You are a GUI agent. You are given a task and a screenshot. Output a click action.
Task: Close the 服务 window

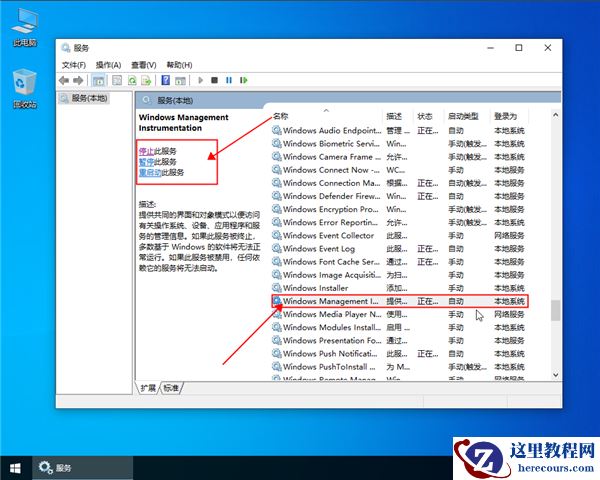coord(548,48)
